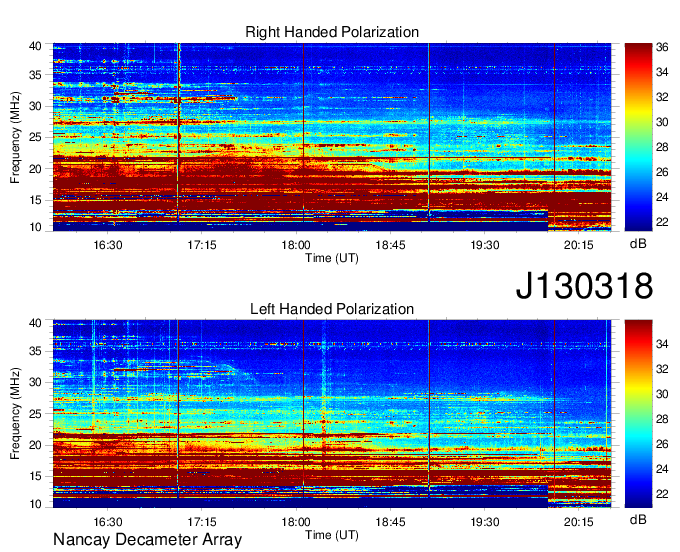This screenshot has height=552, width=680.
Task: Click the 18:00 tick on Right Handed time axis
Action: tap(296, 245)
